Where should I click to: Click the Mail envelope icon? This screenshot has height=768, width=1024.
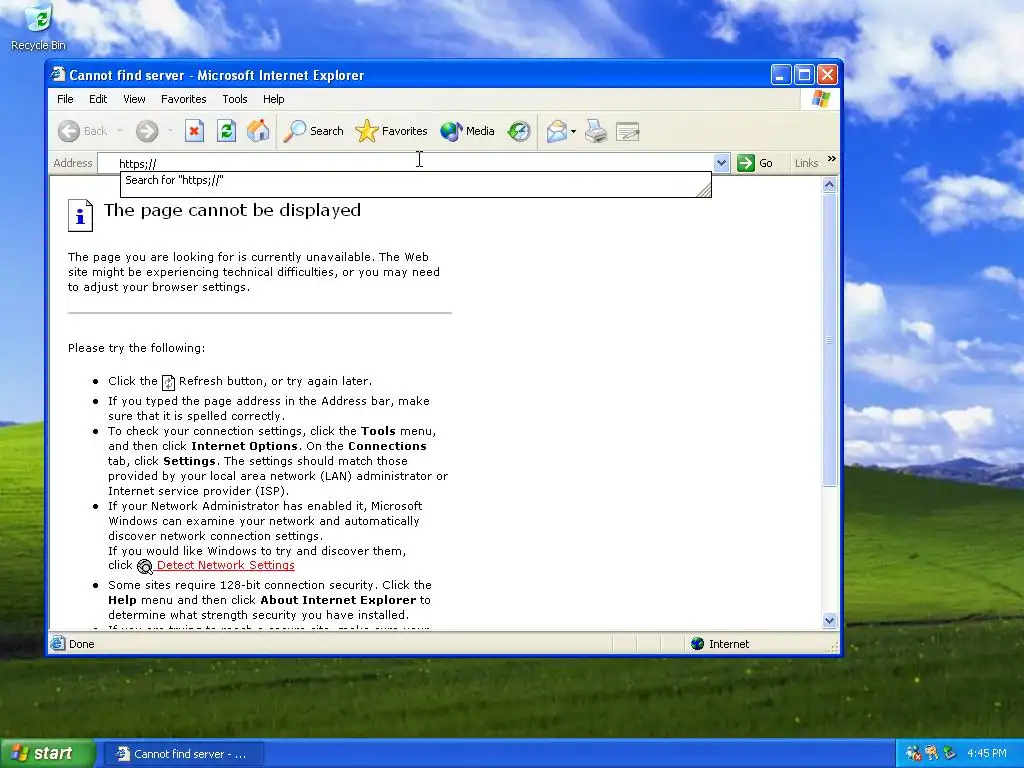[556, 131]
